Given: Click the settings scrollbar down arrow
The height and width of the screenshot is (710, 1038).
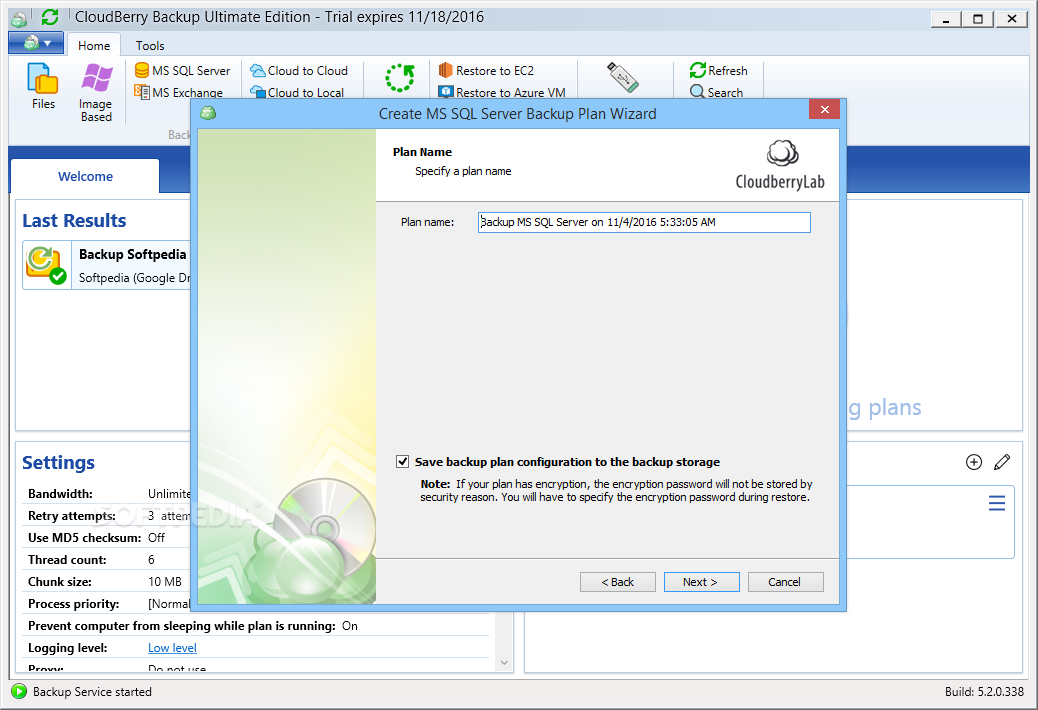Looking at the screenshot, I should 504,662.
